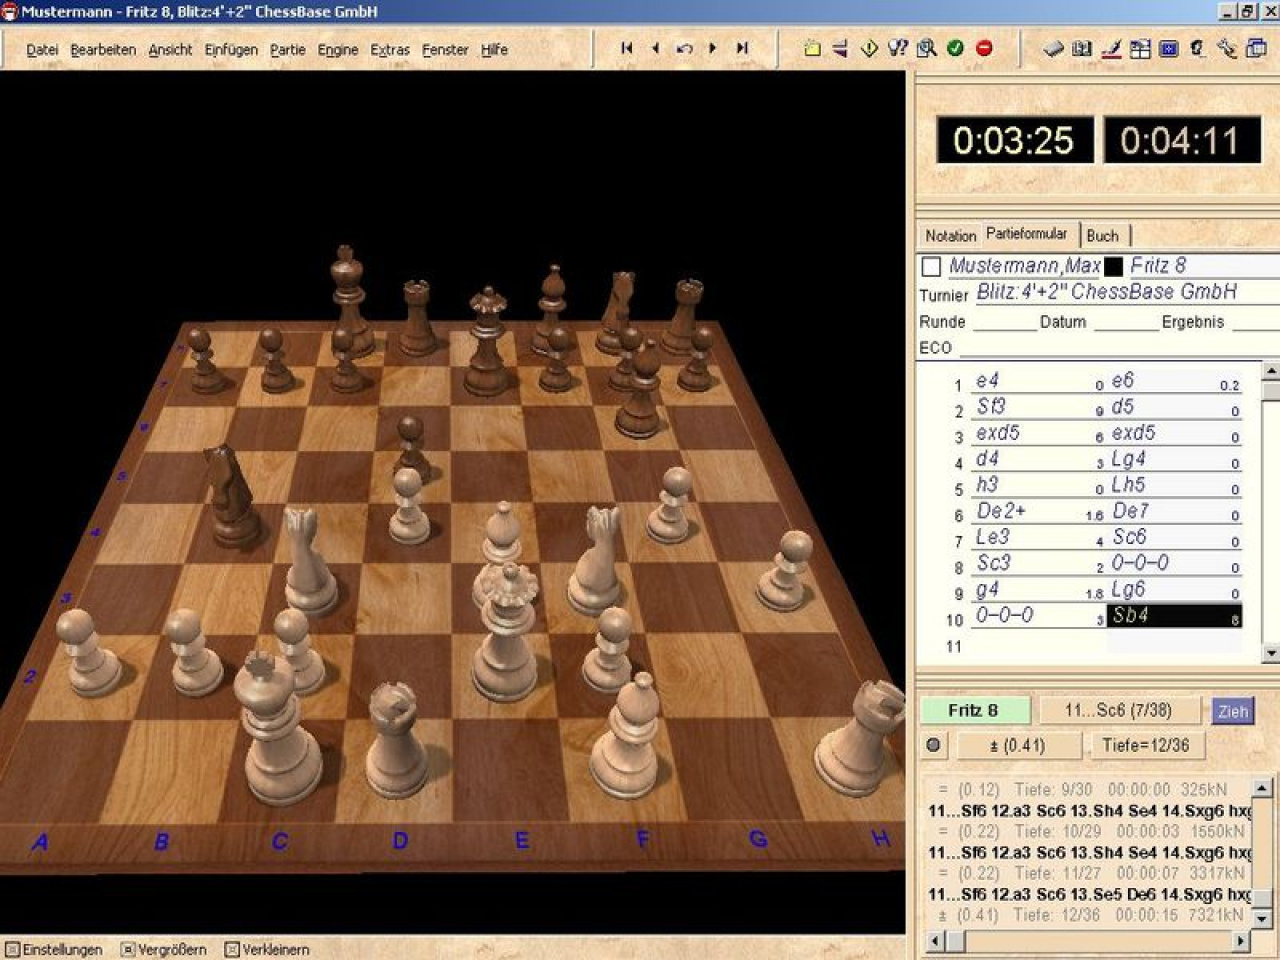Click the yellow new game icon
This screenshot has height=960, width=1280.
(812, 48)
